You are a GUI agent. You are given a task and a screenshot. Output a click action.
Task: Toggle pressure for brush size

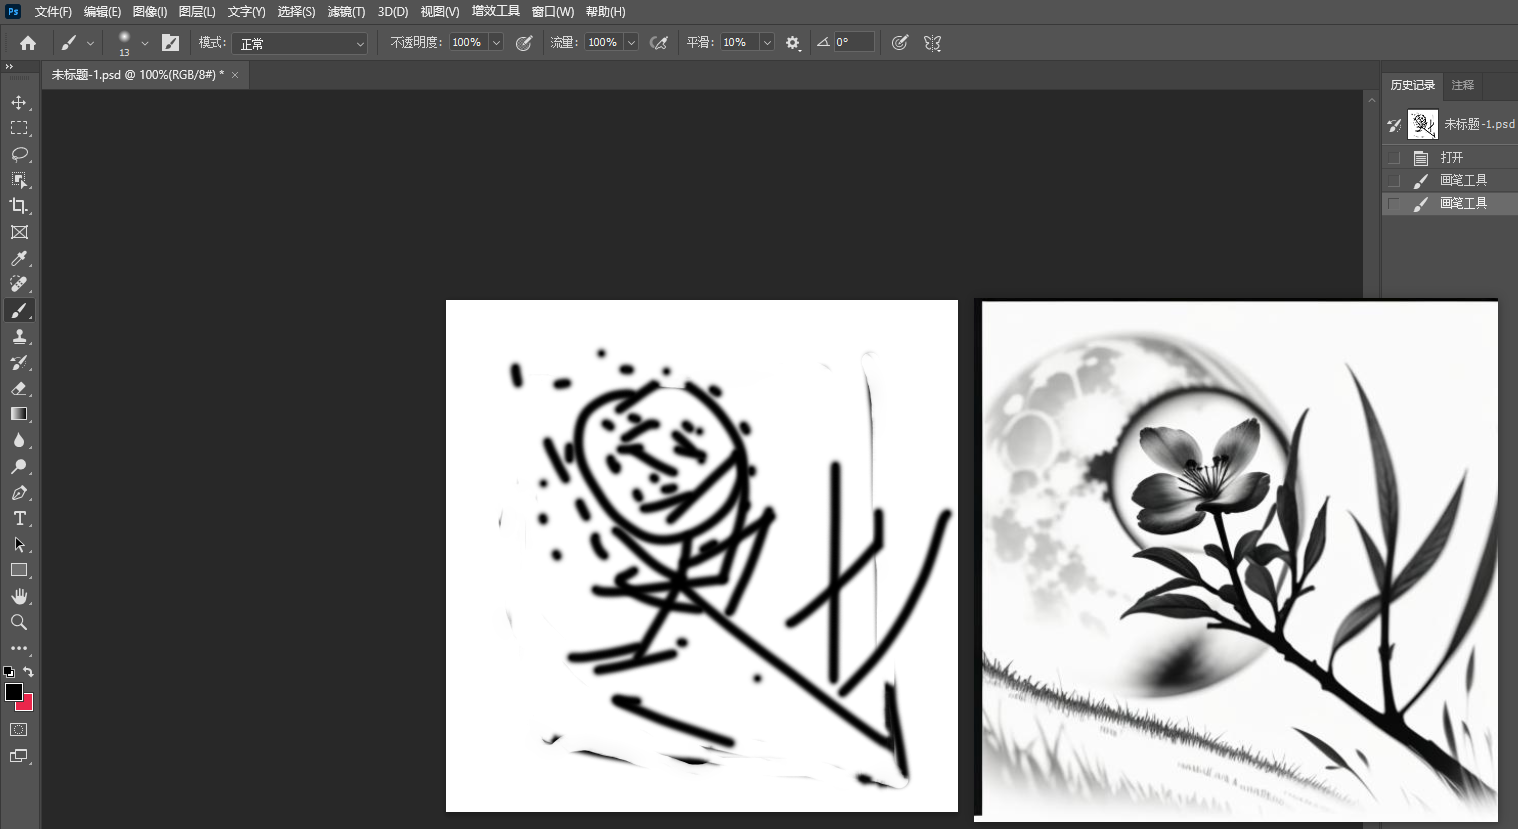(900, 43)
